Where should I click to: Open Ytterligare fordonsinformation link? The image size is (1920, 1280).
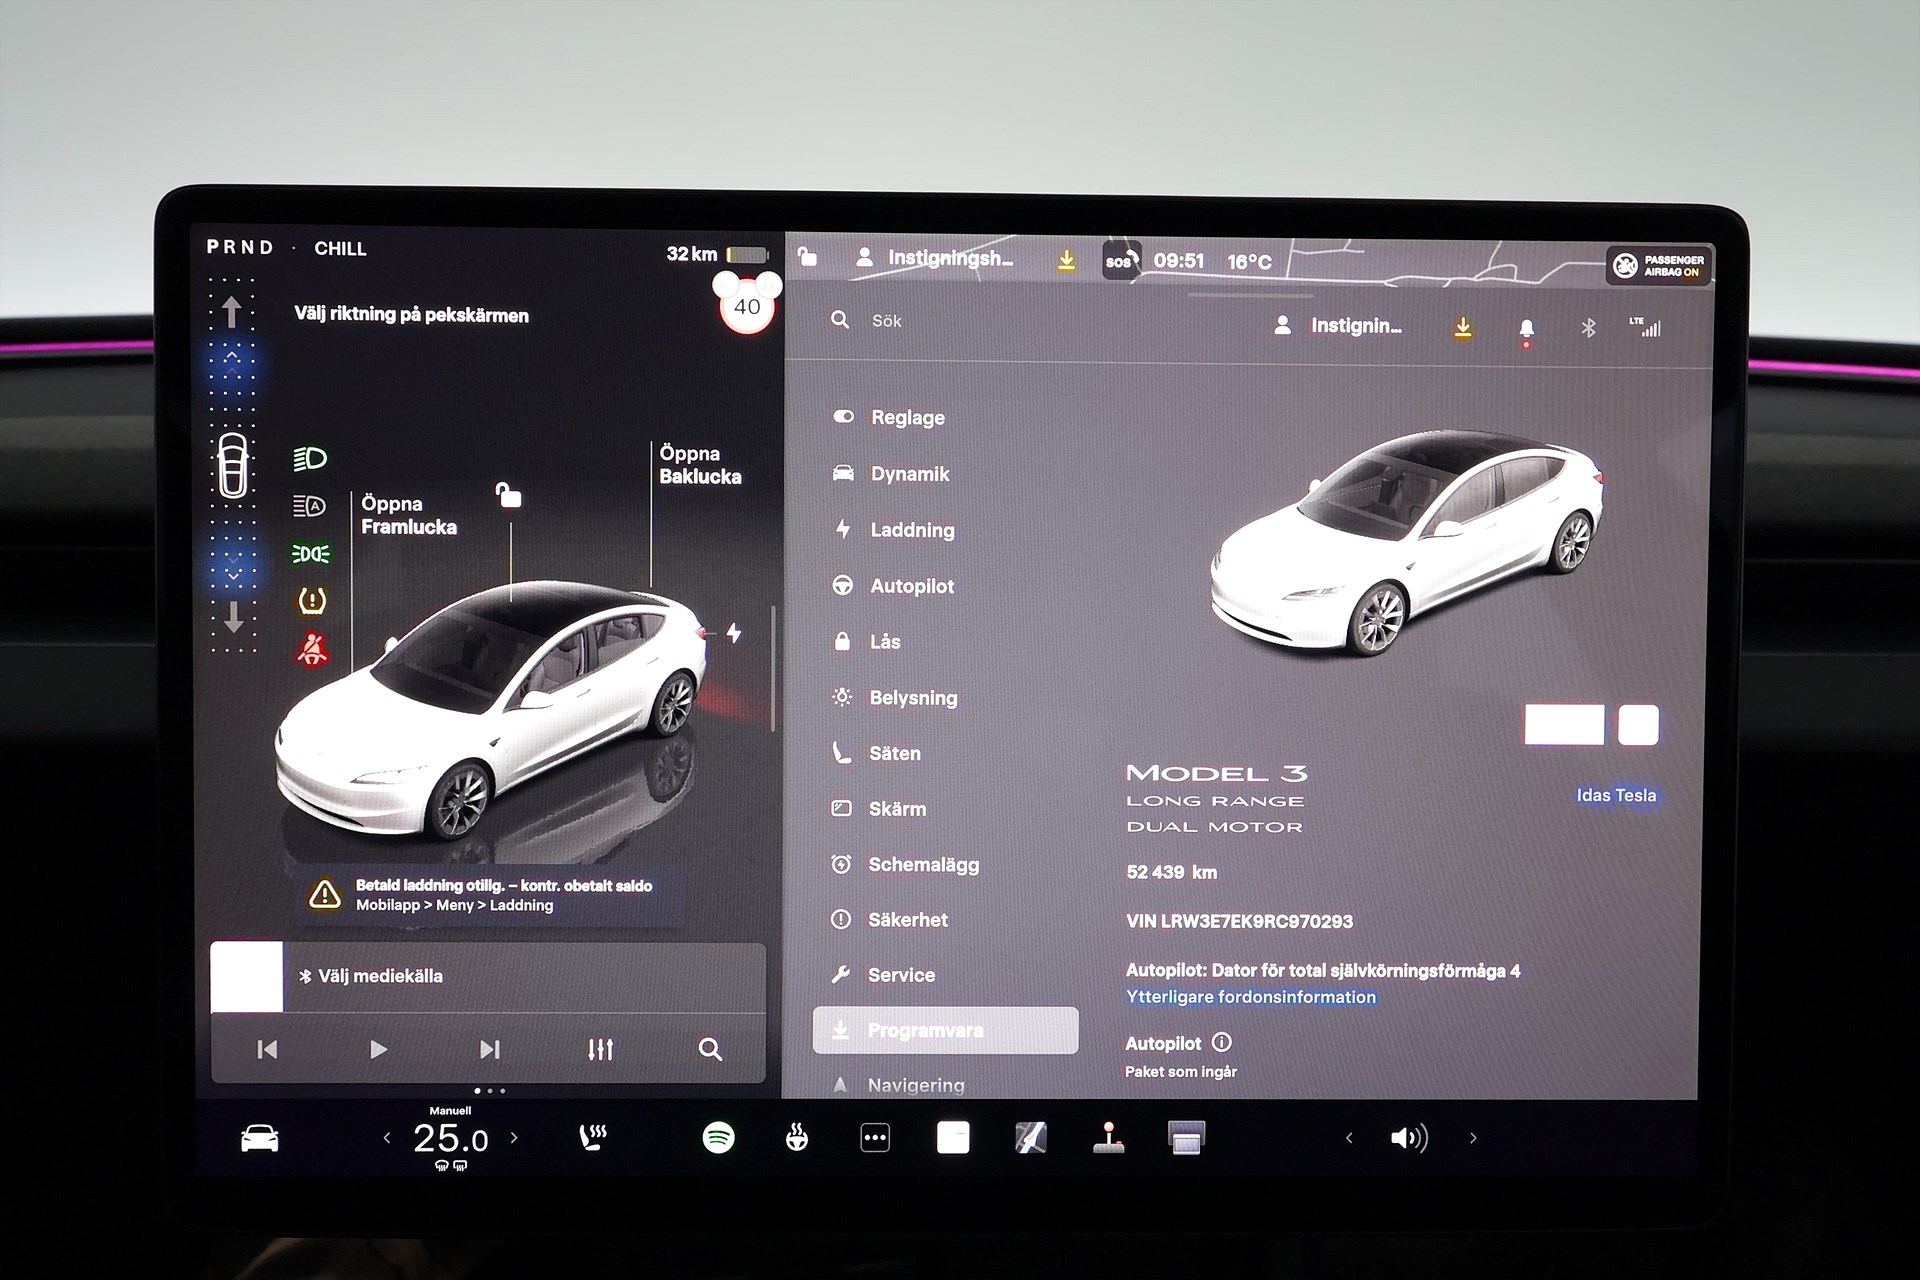click(1251, 997)
